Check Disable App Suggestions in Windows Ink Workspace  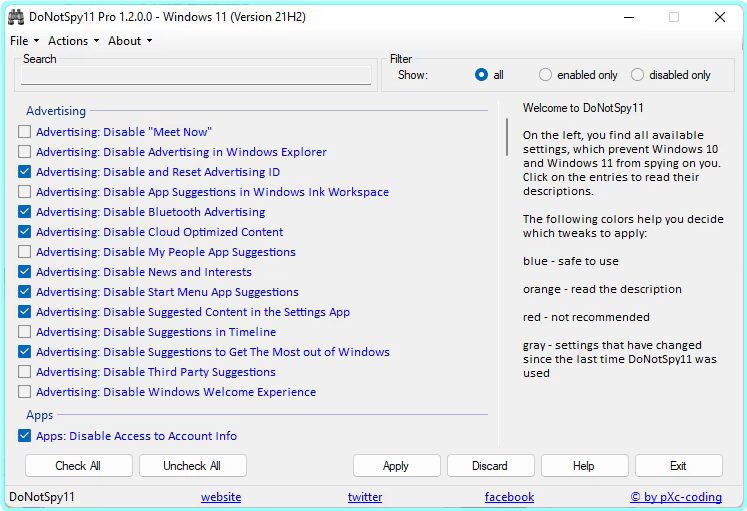(x=24, y=191)
